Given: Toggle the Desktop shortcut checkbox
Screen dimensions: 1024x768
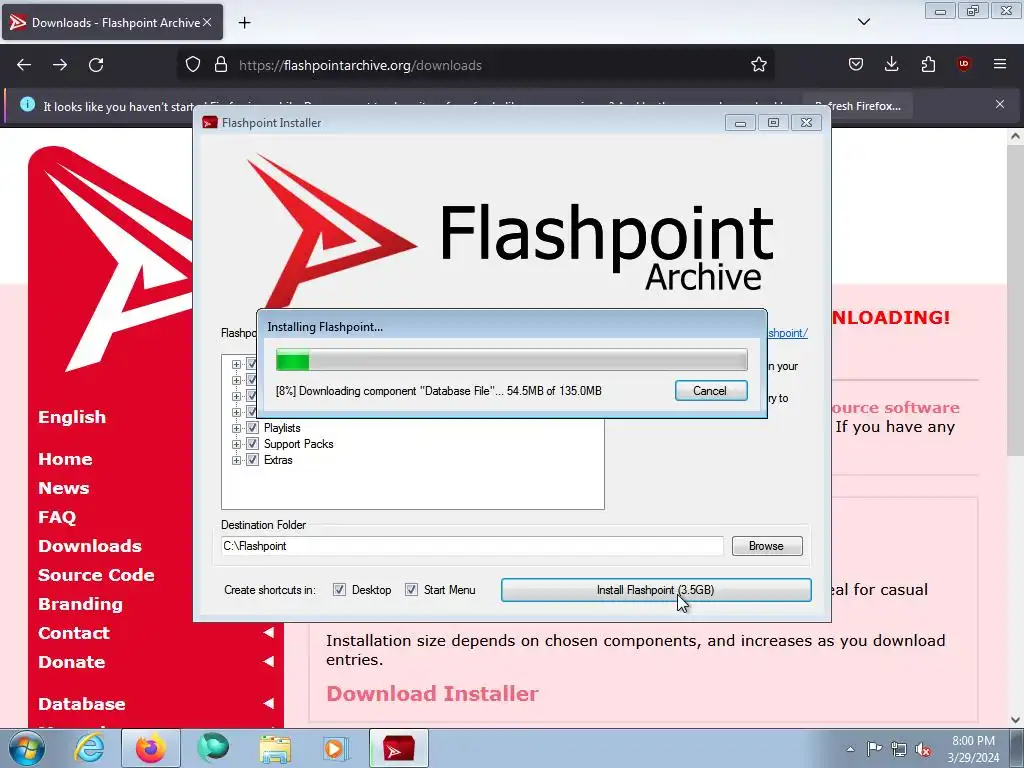Looking at the screenshot, I should pos(340,590).
